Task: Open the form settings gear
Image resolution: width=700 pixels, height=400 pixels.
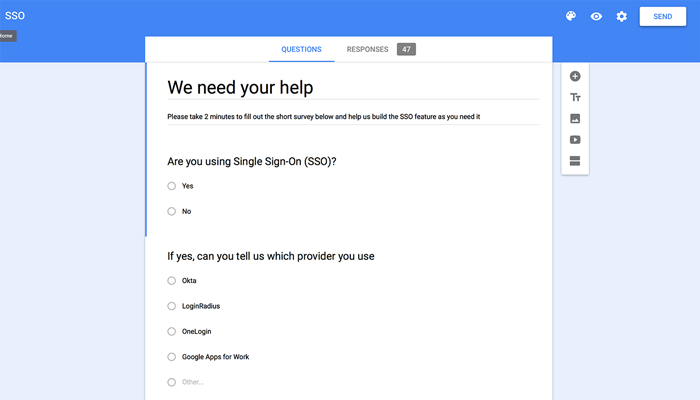Action: click(x=622, y=17)
